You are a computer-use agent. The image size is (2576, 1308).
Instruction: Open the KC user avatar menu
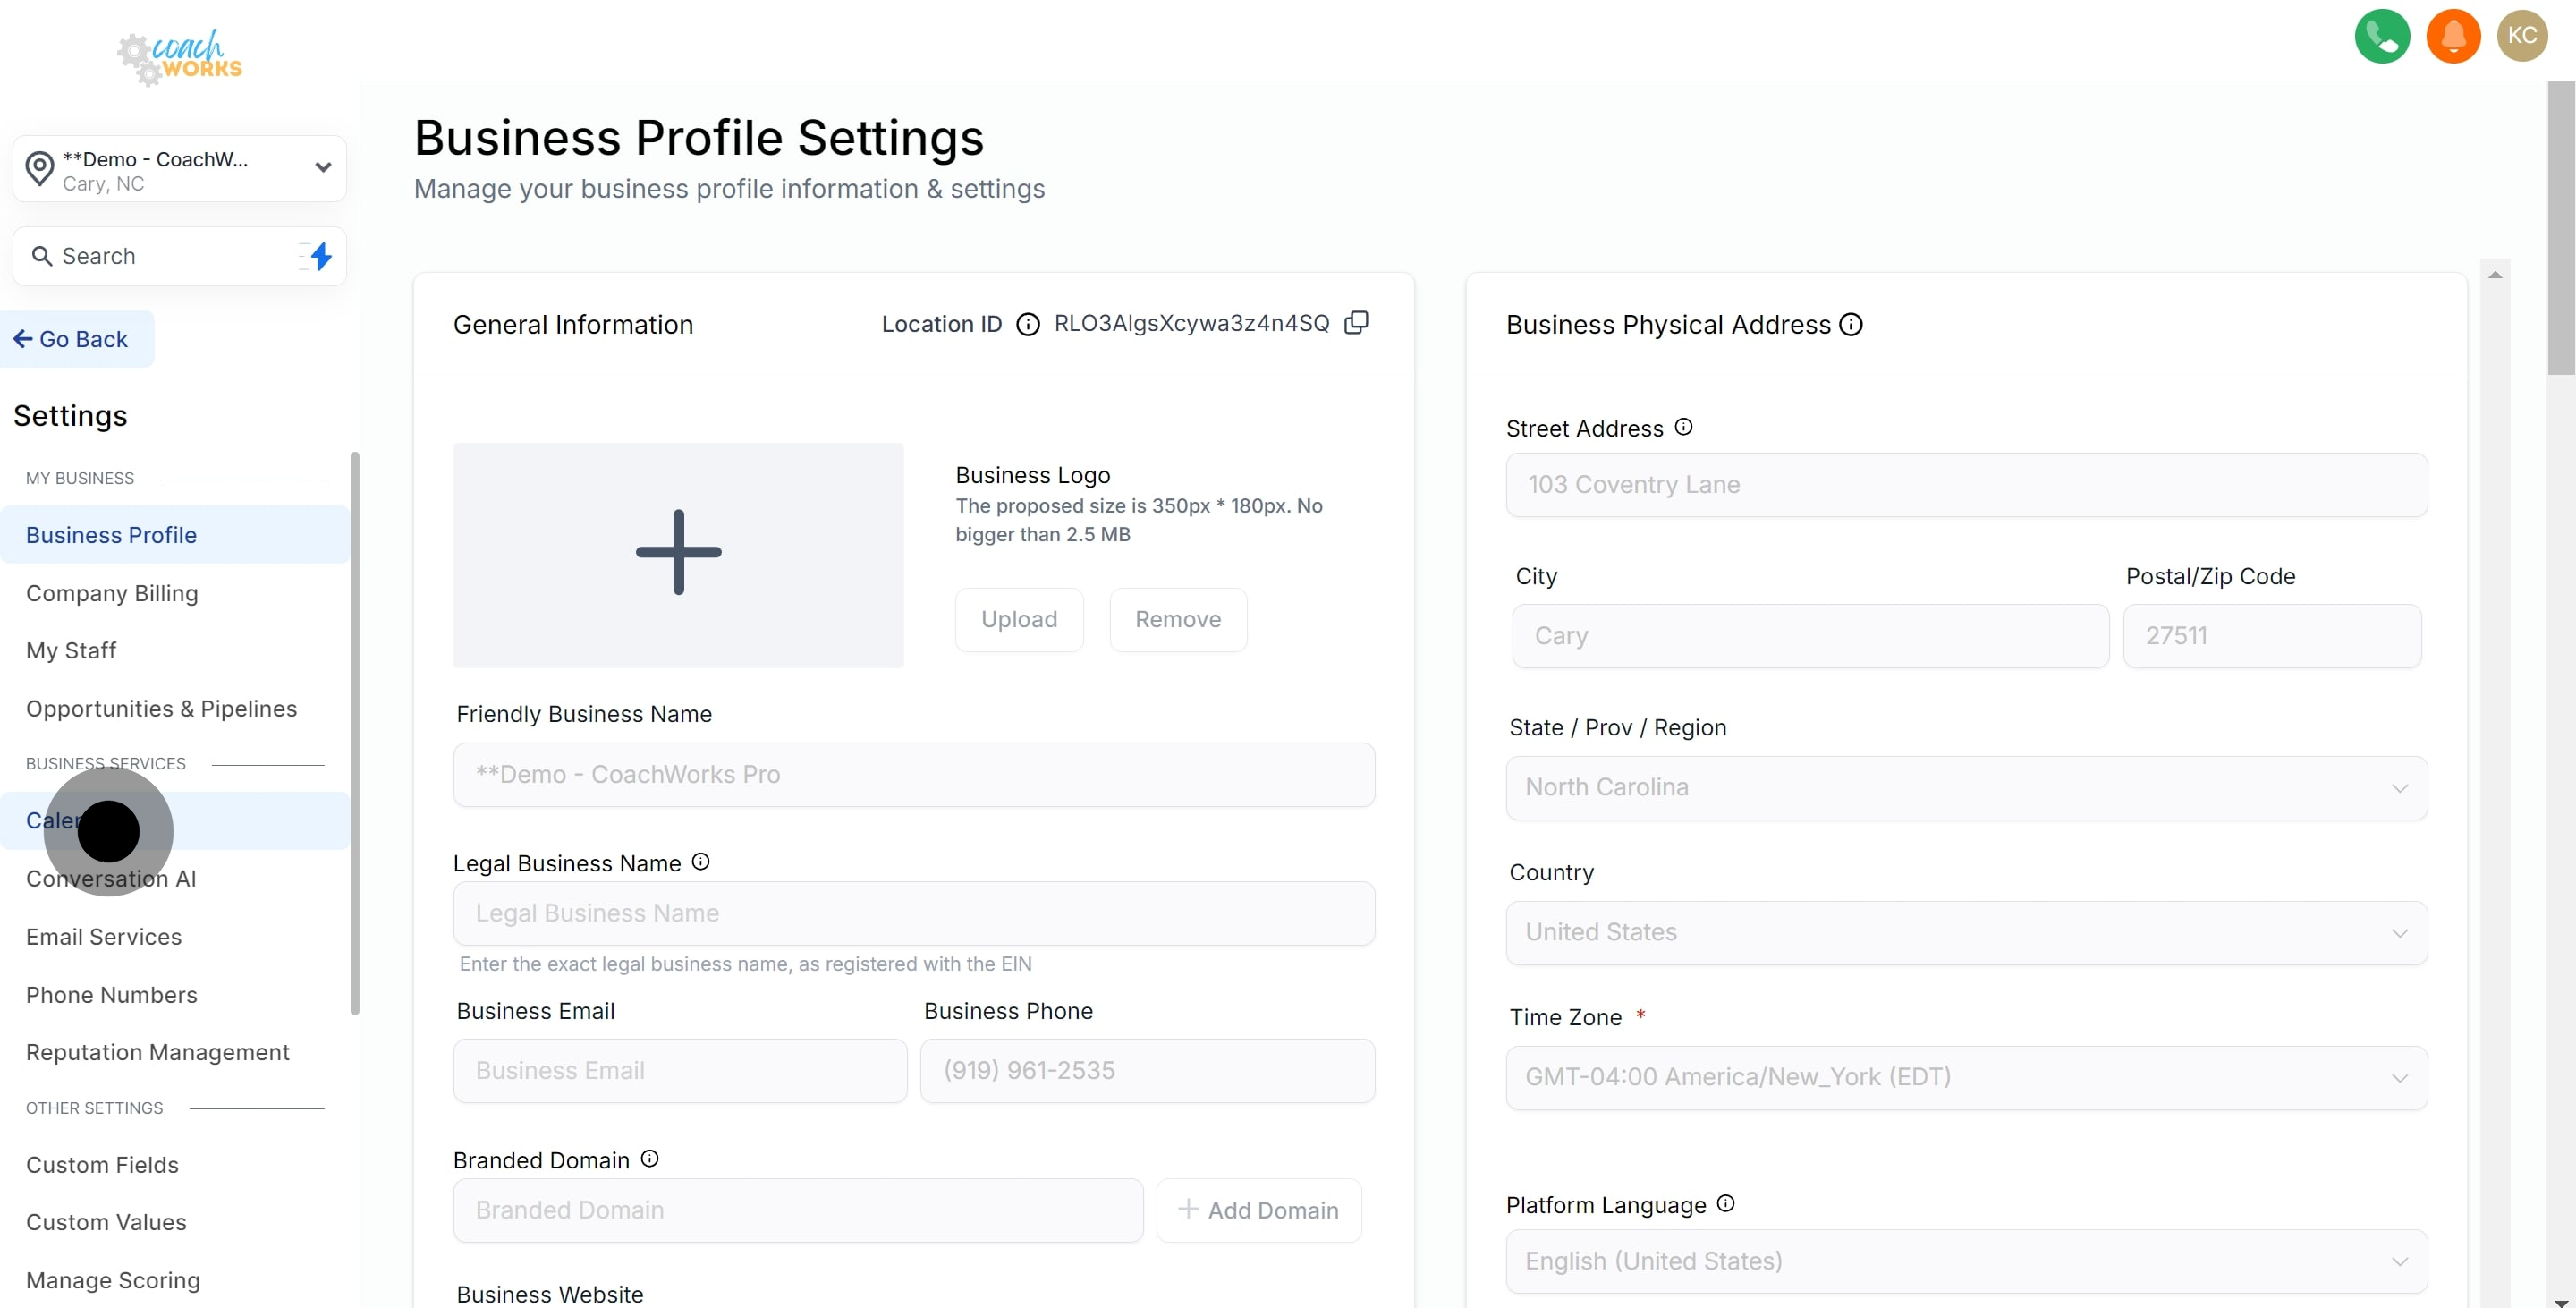2521,37
